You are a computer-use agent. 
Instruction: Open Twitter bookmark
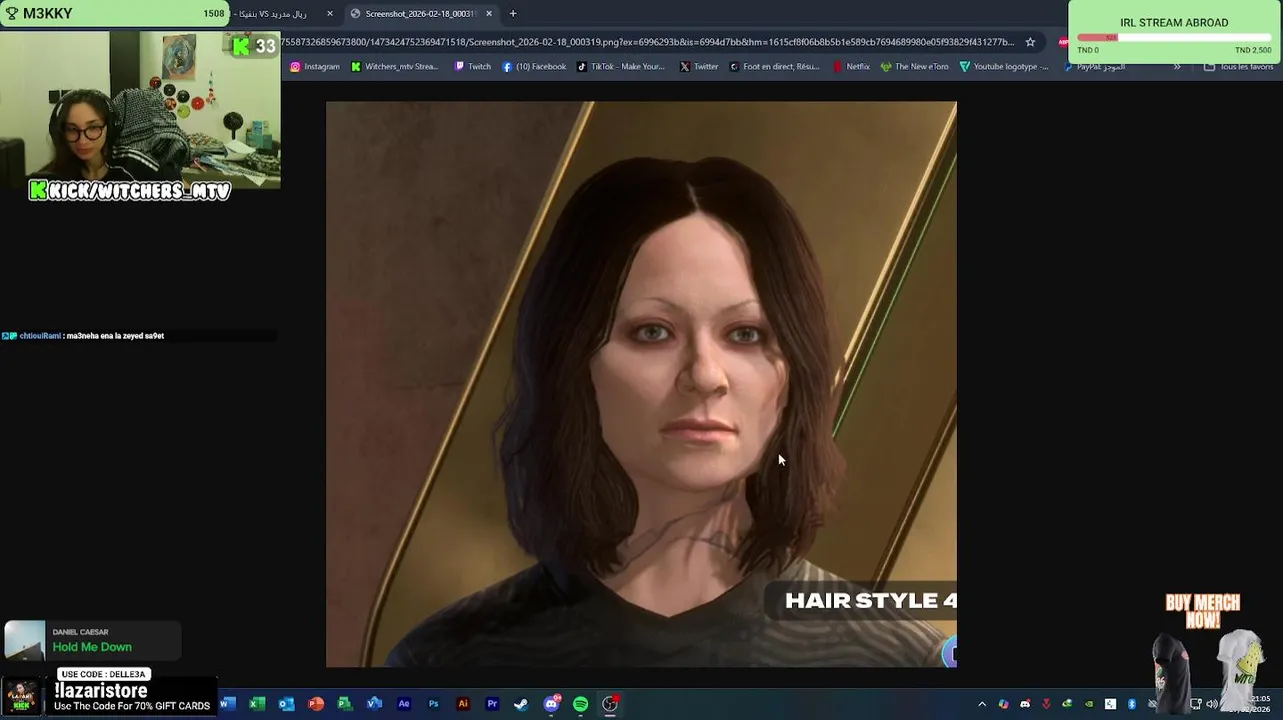click(699, 67)
